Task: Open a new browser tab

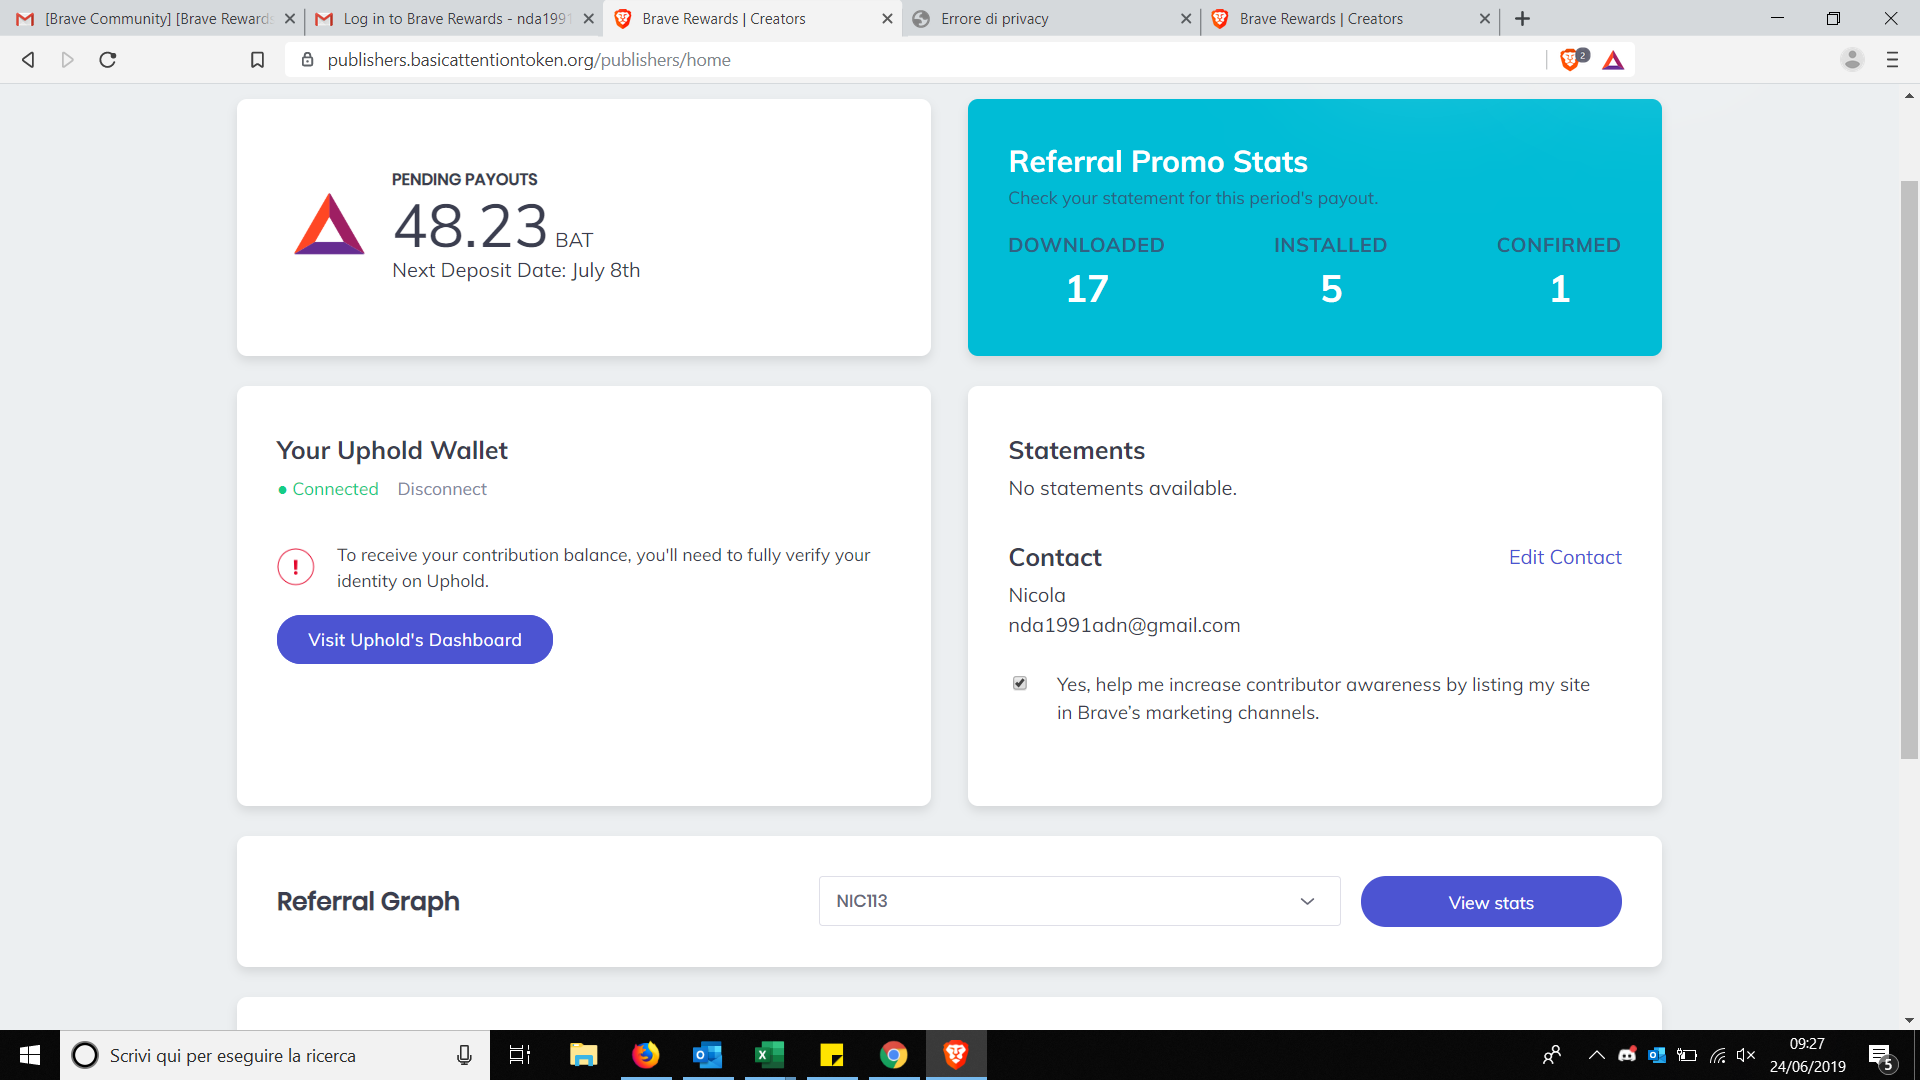Action: click(x=1522, y=18)
